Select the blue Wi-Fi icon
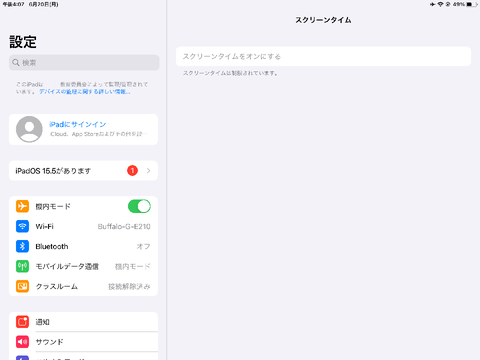The image size is (480, 360). pos(22,226)
